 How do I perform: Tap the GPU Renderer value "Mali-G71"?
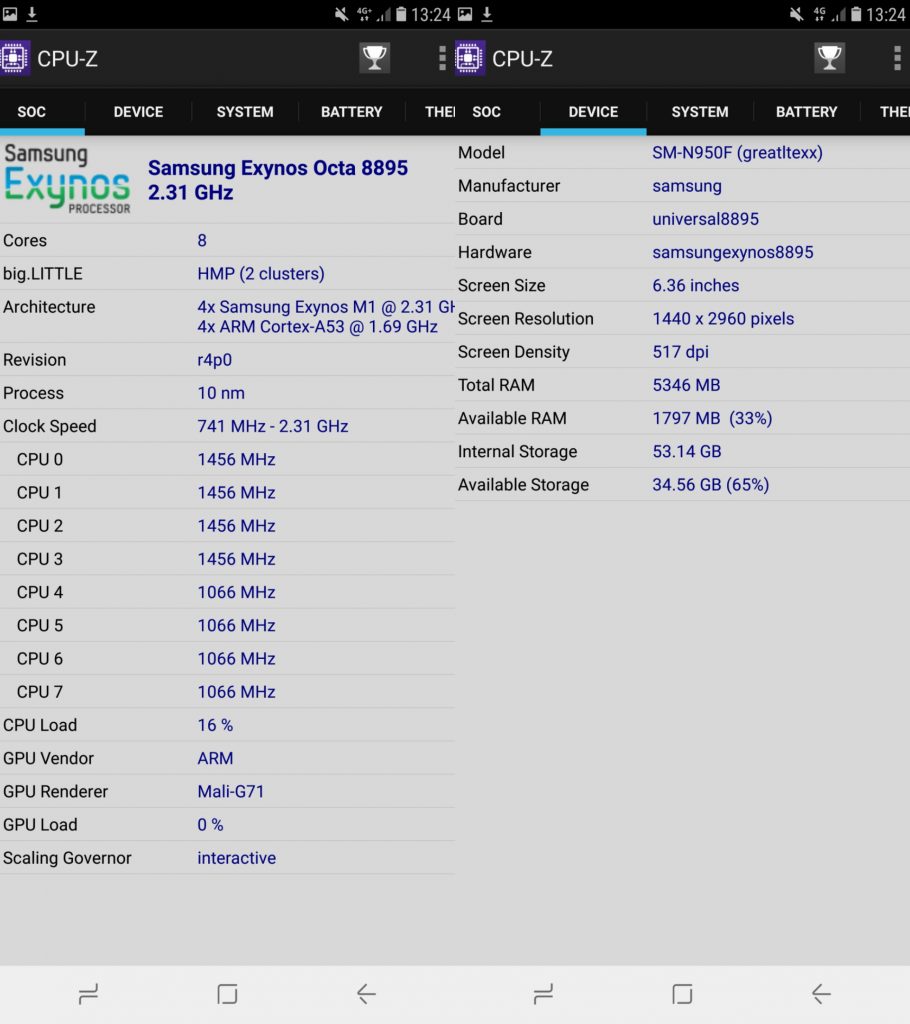coord(231,792)
